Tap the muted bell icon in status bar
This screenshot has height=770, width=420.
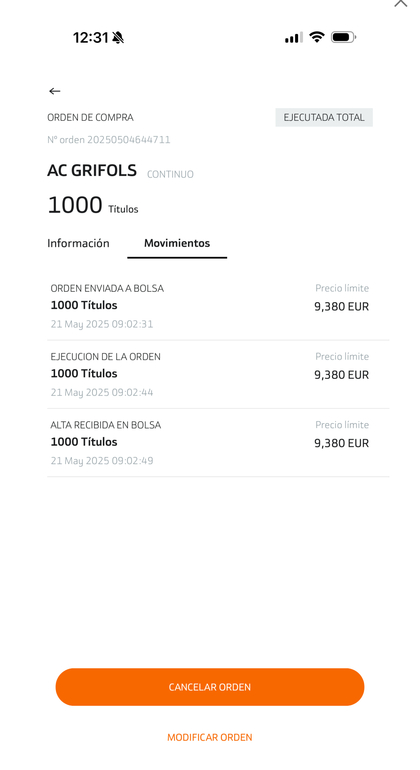point(118,37)
